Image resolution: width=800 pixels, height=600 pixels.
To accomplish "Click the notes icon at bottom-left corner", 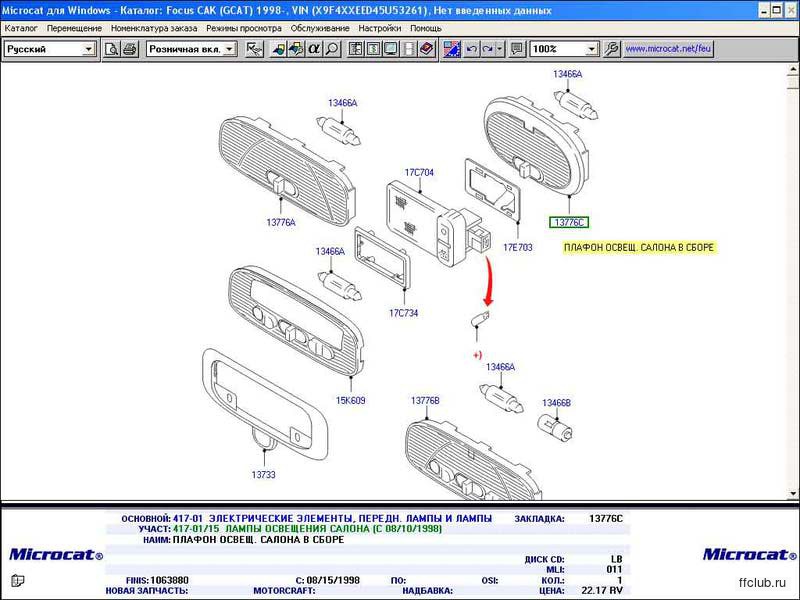I will (17, 581).
